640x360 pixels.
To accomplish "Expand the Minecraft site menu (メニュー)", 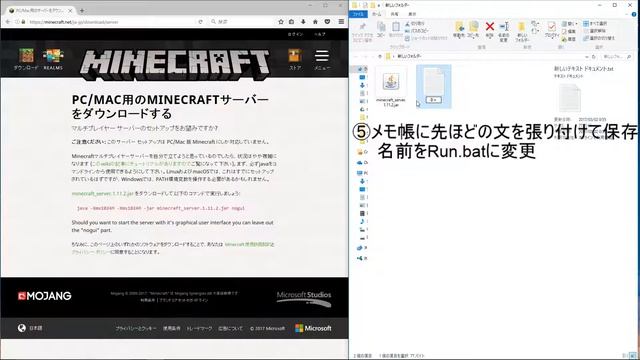I will (322, 59).
